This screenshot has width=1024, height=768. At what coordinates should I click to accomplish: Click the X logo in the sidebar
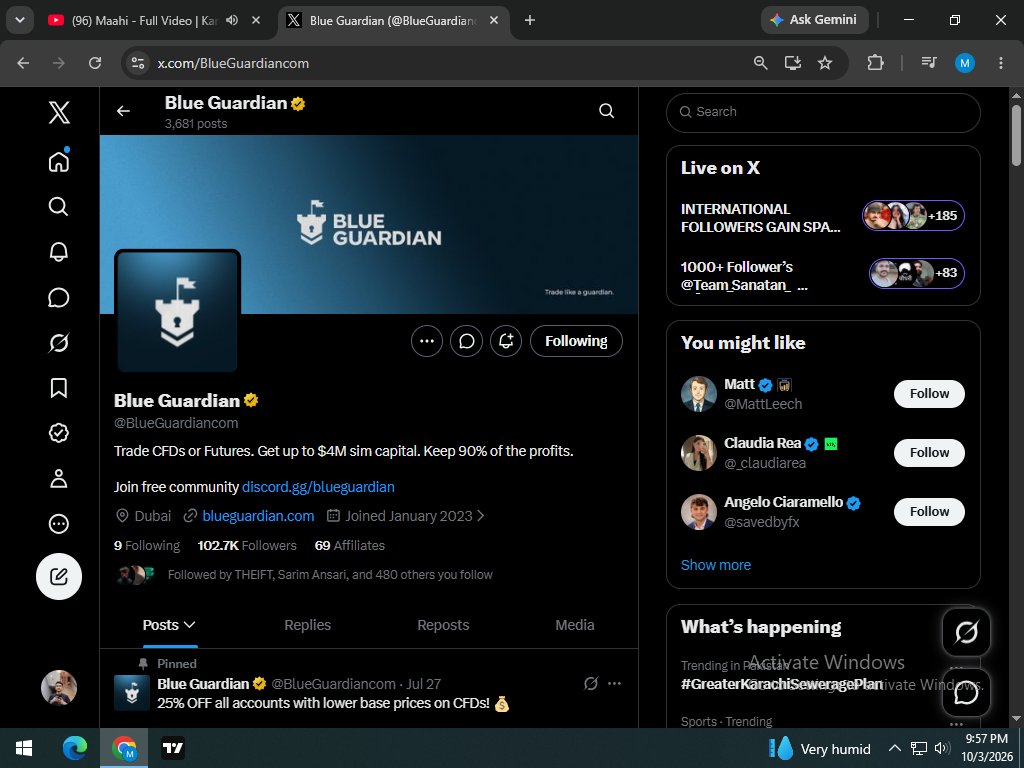pos(59,112)
